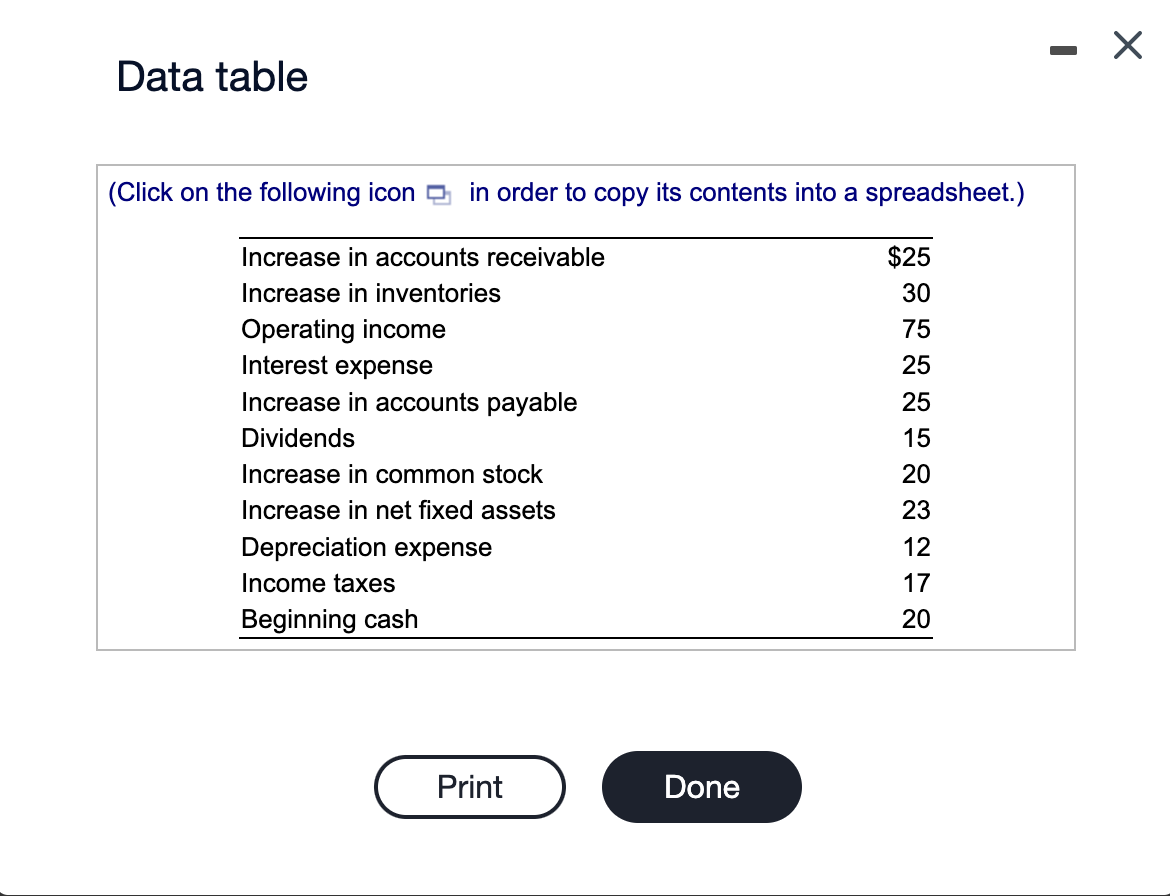This screenshot has width=1170, height=896.
Task: Select the Increase in net fixed assets row
Action: point(398,510)
